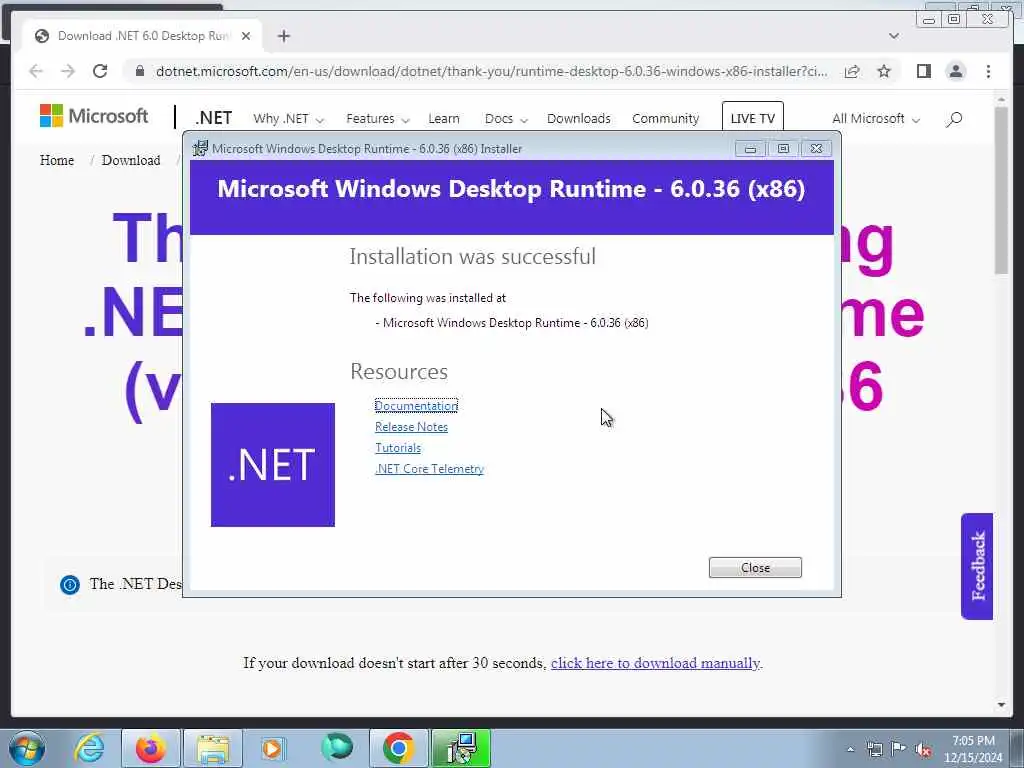Screen dimensions: 1024x768
Task: Open Chrome tab search chevron
Action: tap(893, 36)
